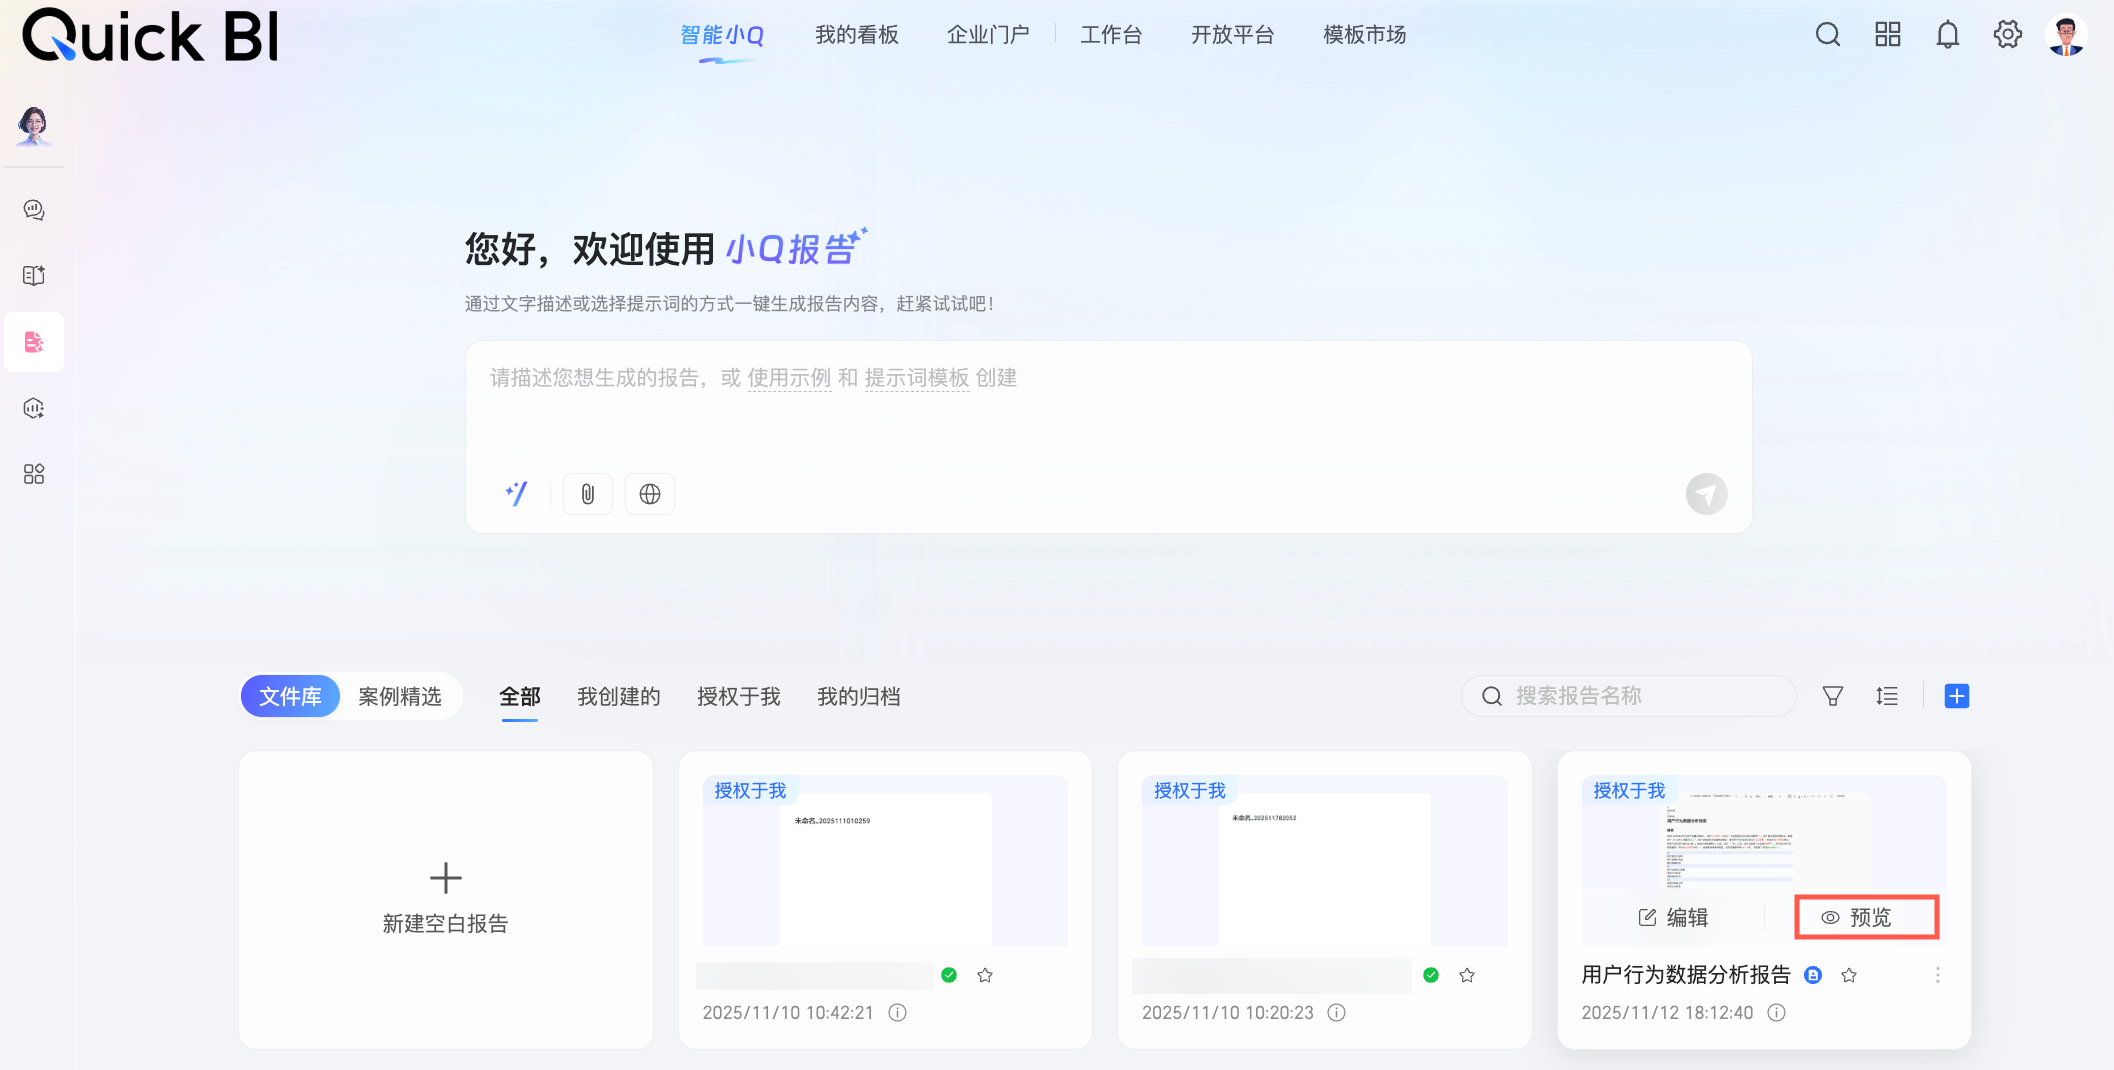Click the assistant avatar in left sidebar

(34, 126)
